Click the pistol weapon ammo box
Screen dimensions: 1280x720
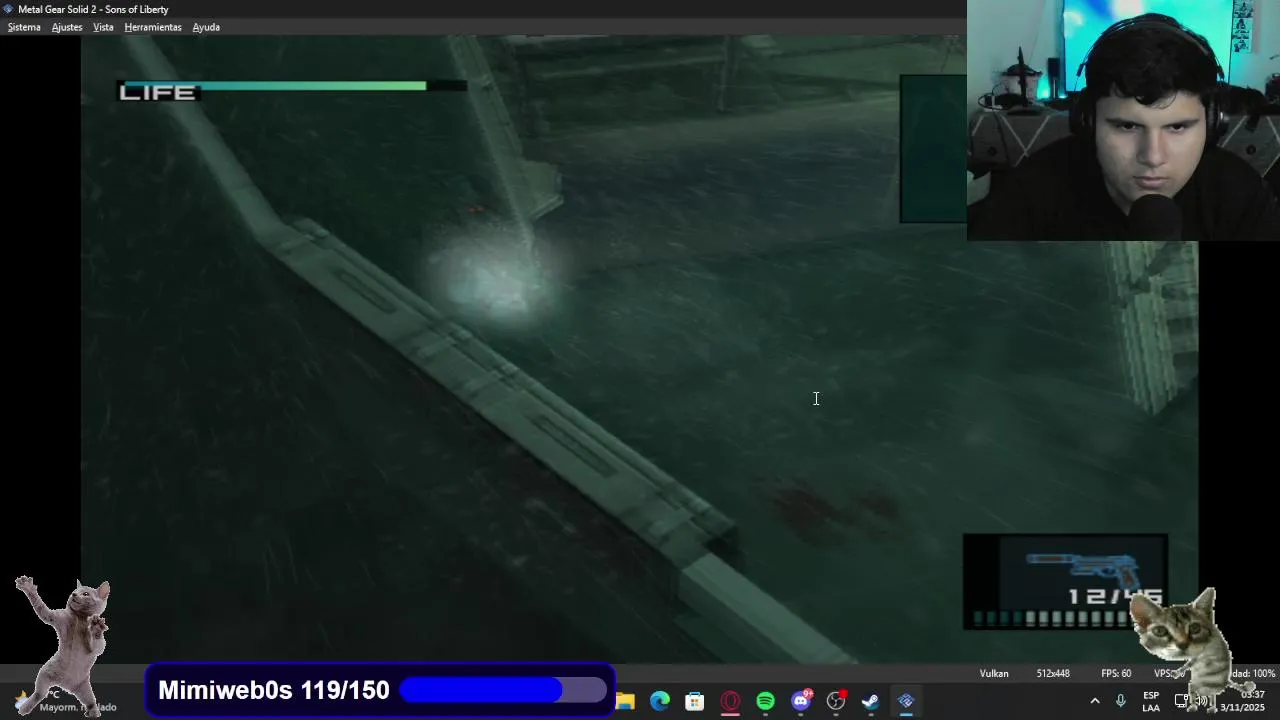pos(1065,582)
